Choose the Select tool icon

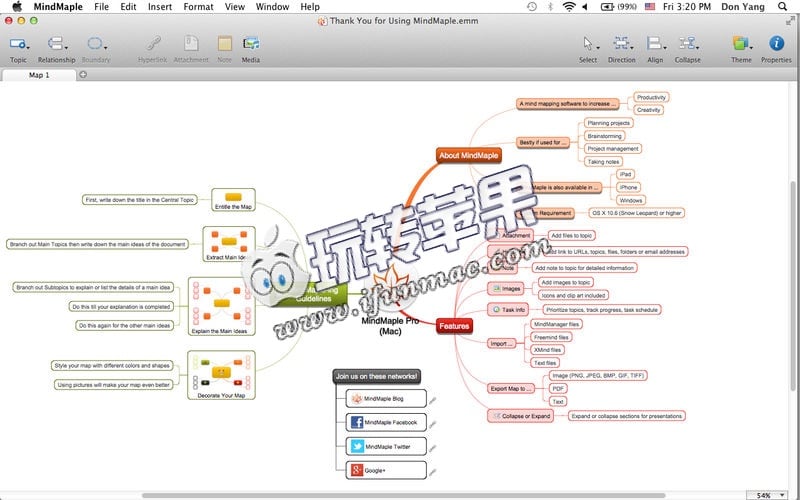pos(588,44)
